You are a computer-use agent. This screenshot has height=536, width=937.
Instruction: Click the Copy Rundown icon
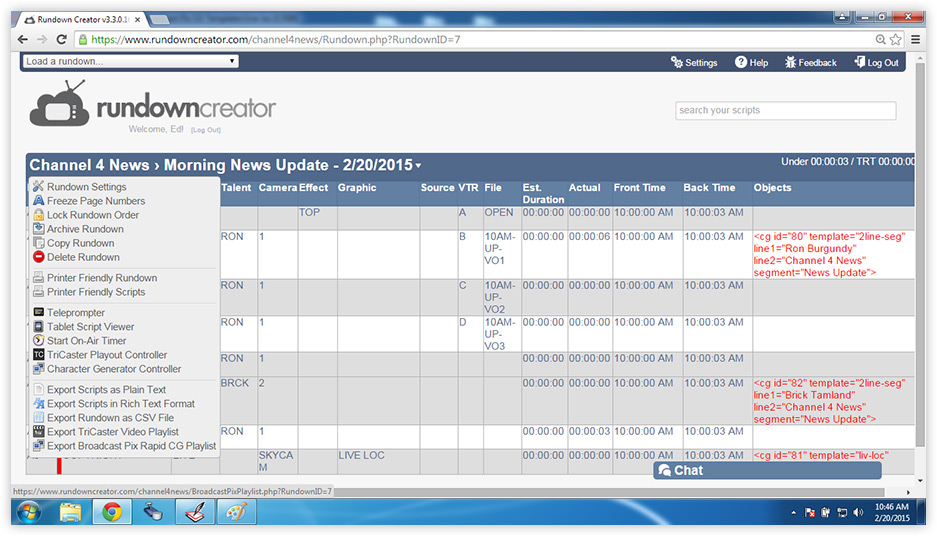pyautogui.click(x=38, y=243)
